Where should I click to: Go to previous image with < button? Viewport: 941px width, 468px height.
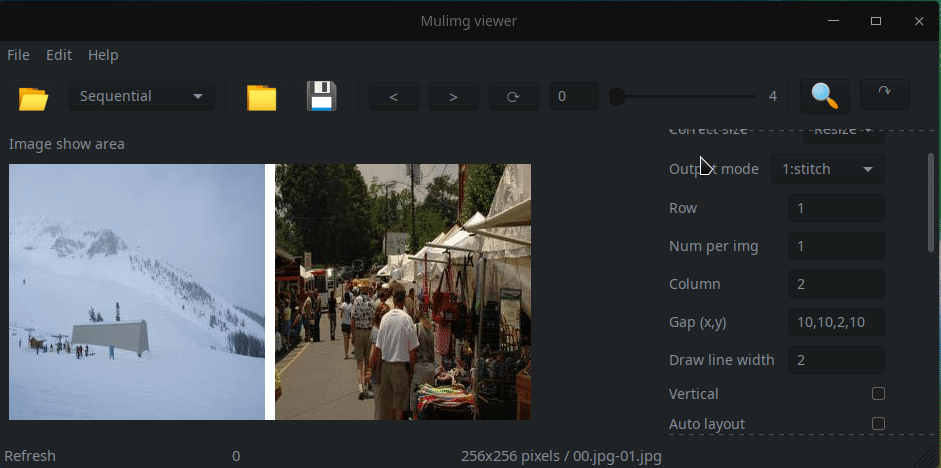pos(394,97)
